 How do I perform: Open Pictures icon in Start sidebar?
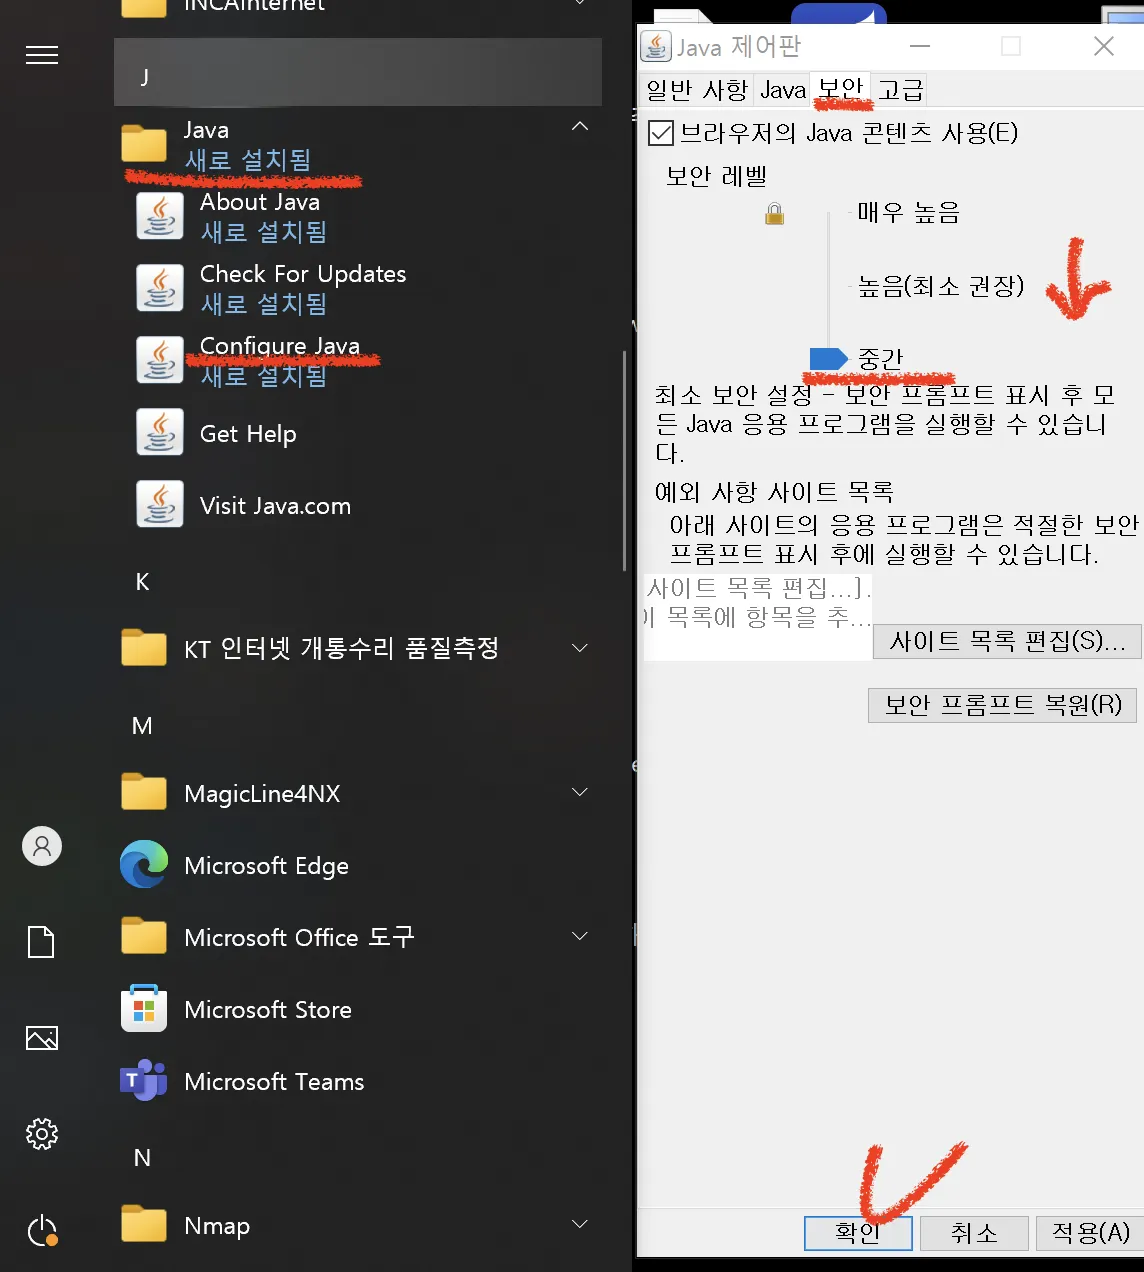[41, 1037]
